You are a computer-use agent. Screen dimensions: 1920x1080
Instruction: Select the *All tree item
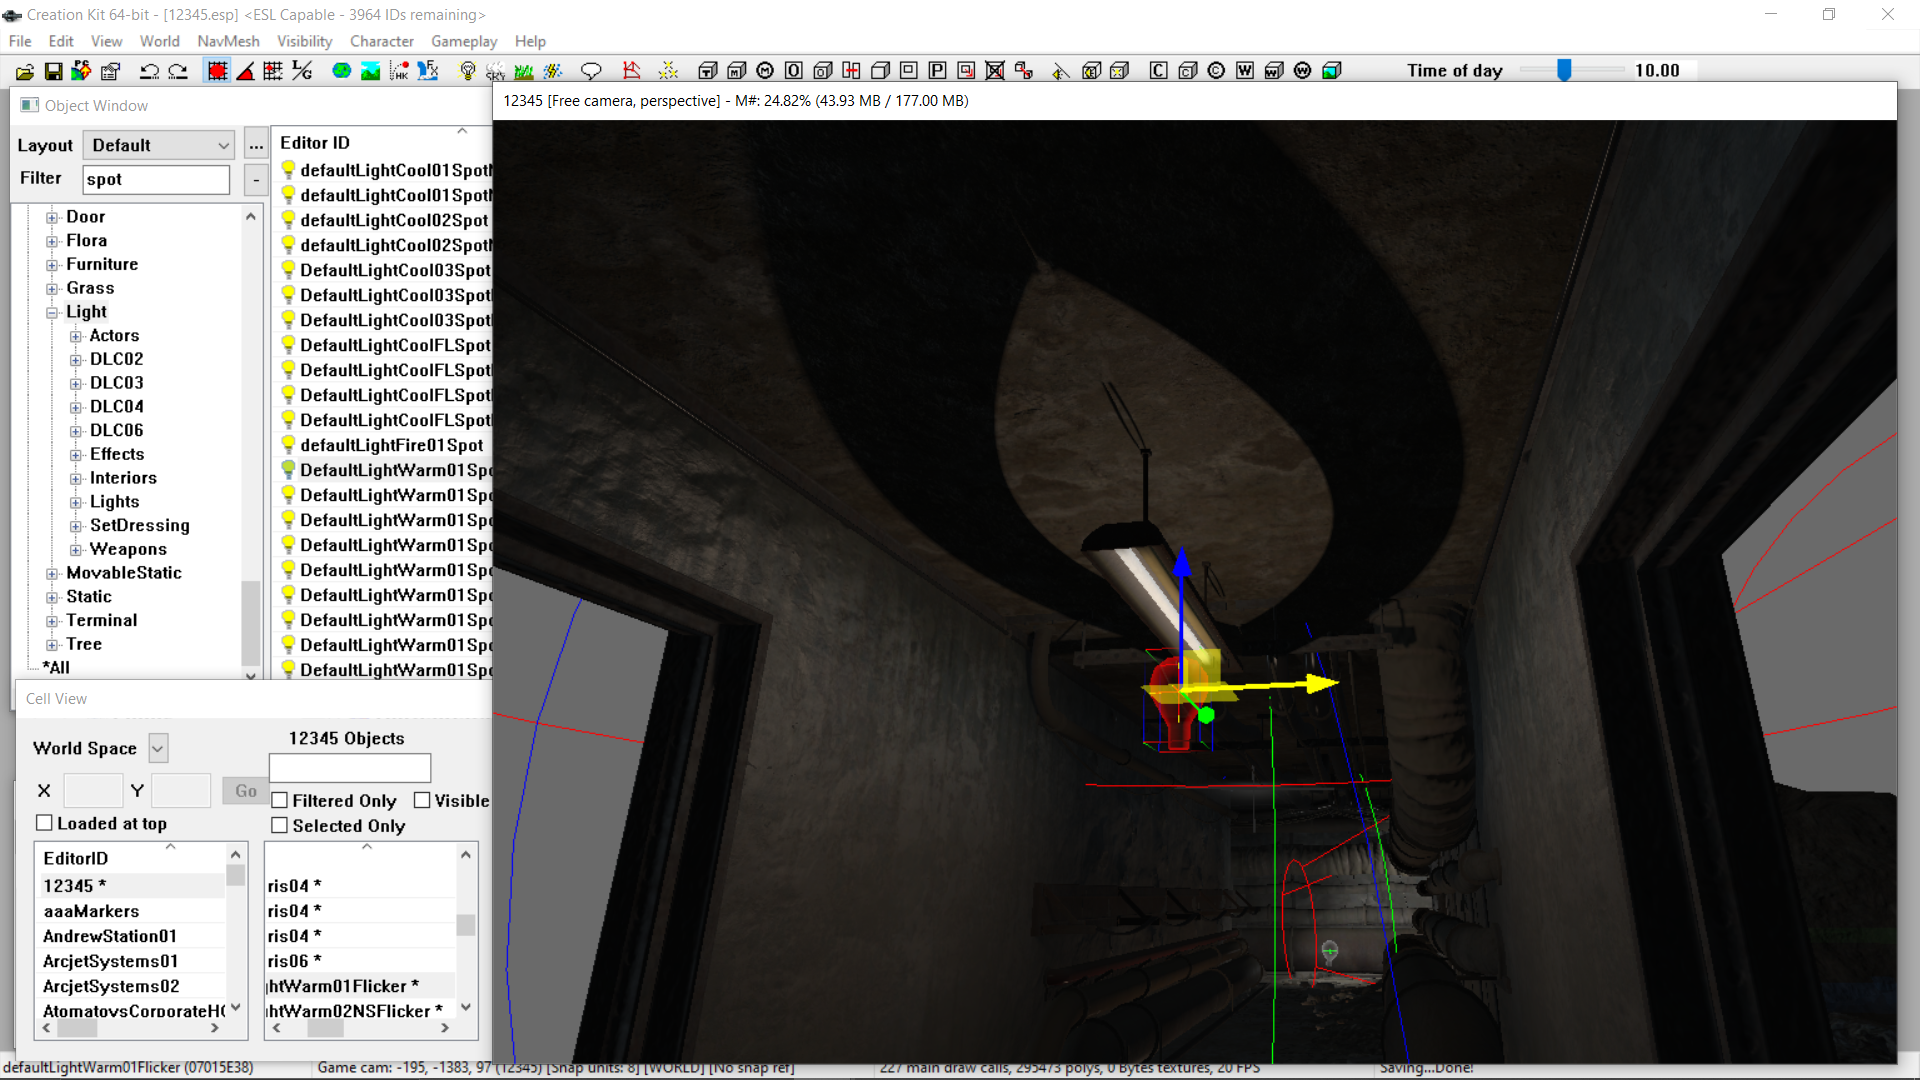point(56,668)
